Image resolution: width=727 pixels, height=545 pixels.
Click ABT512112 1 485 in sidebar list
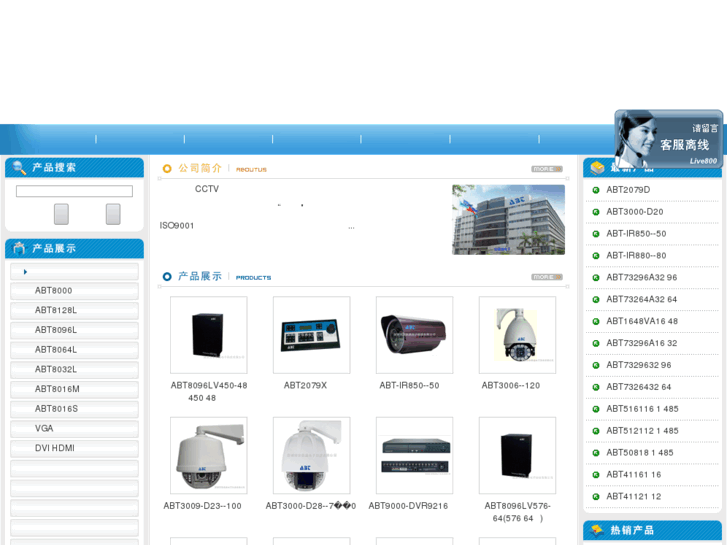(643, 431)
